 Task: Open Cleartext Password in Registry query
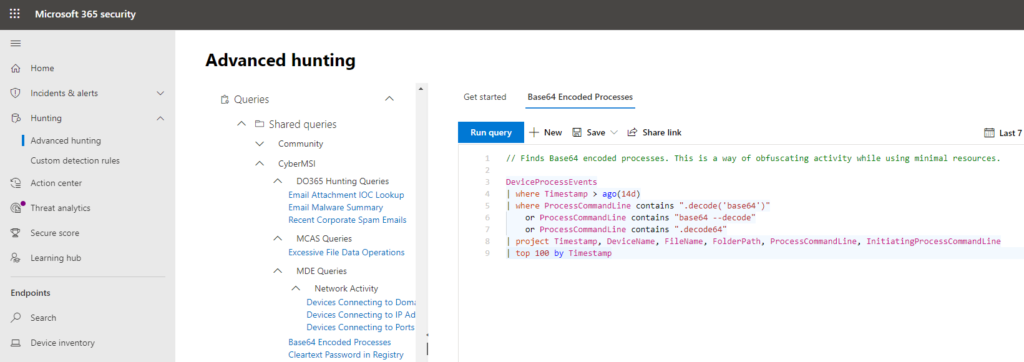pos(345,355)
